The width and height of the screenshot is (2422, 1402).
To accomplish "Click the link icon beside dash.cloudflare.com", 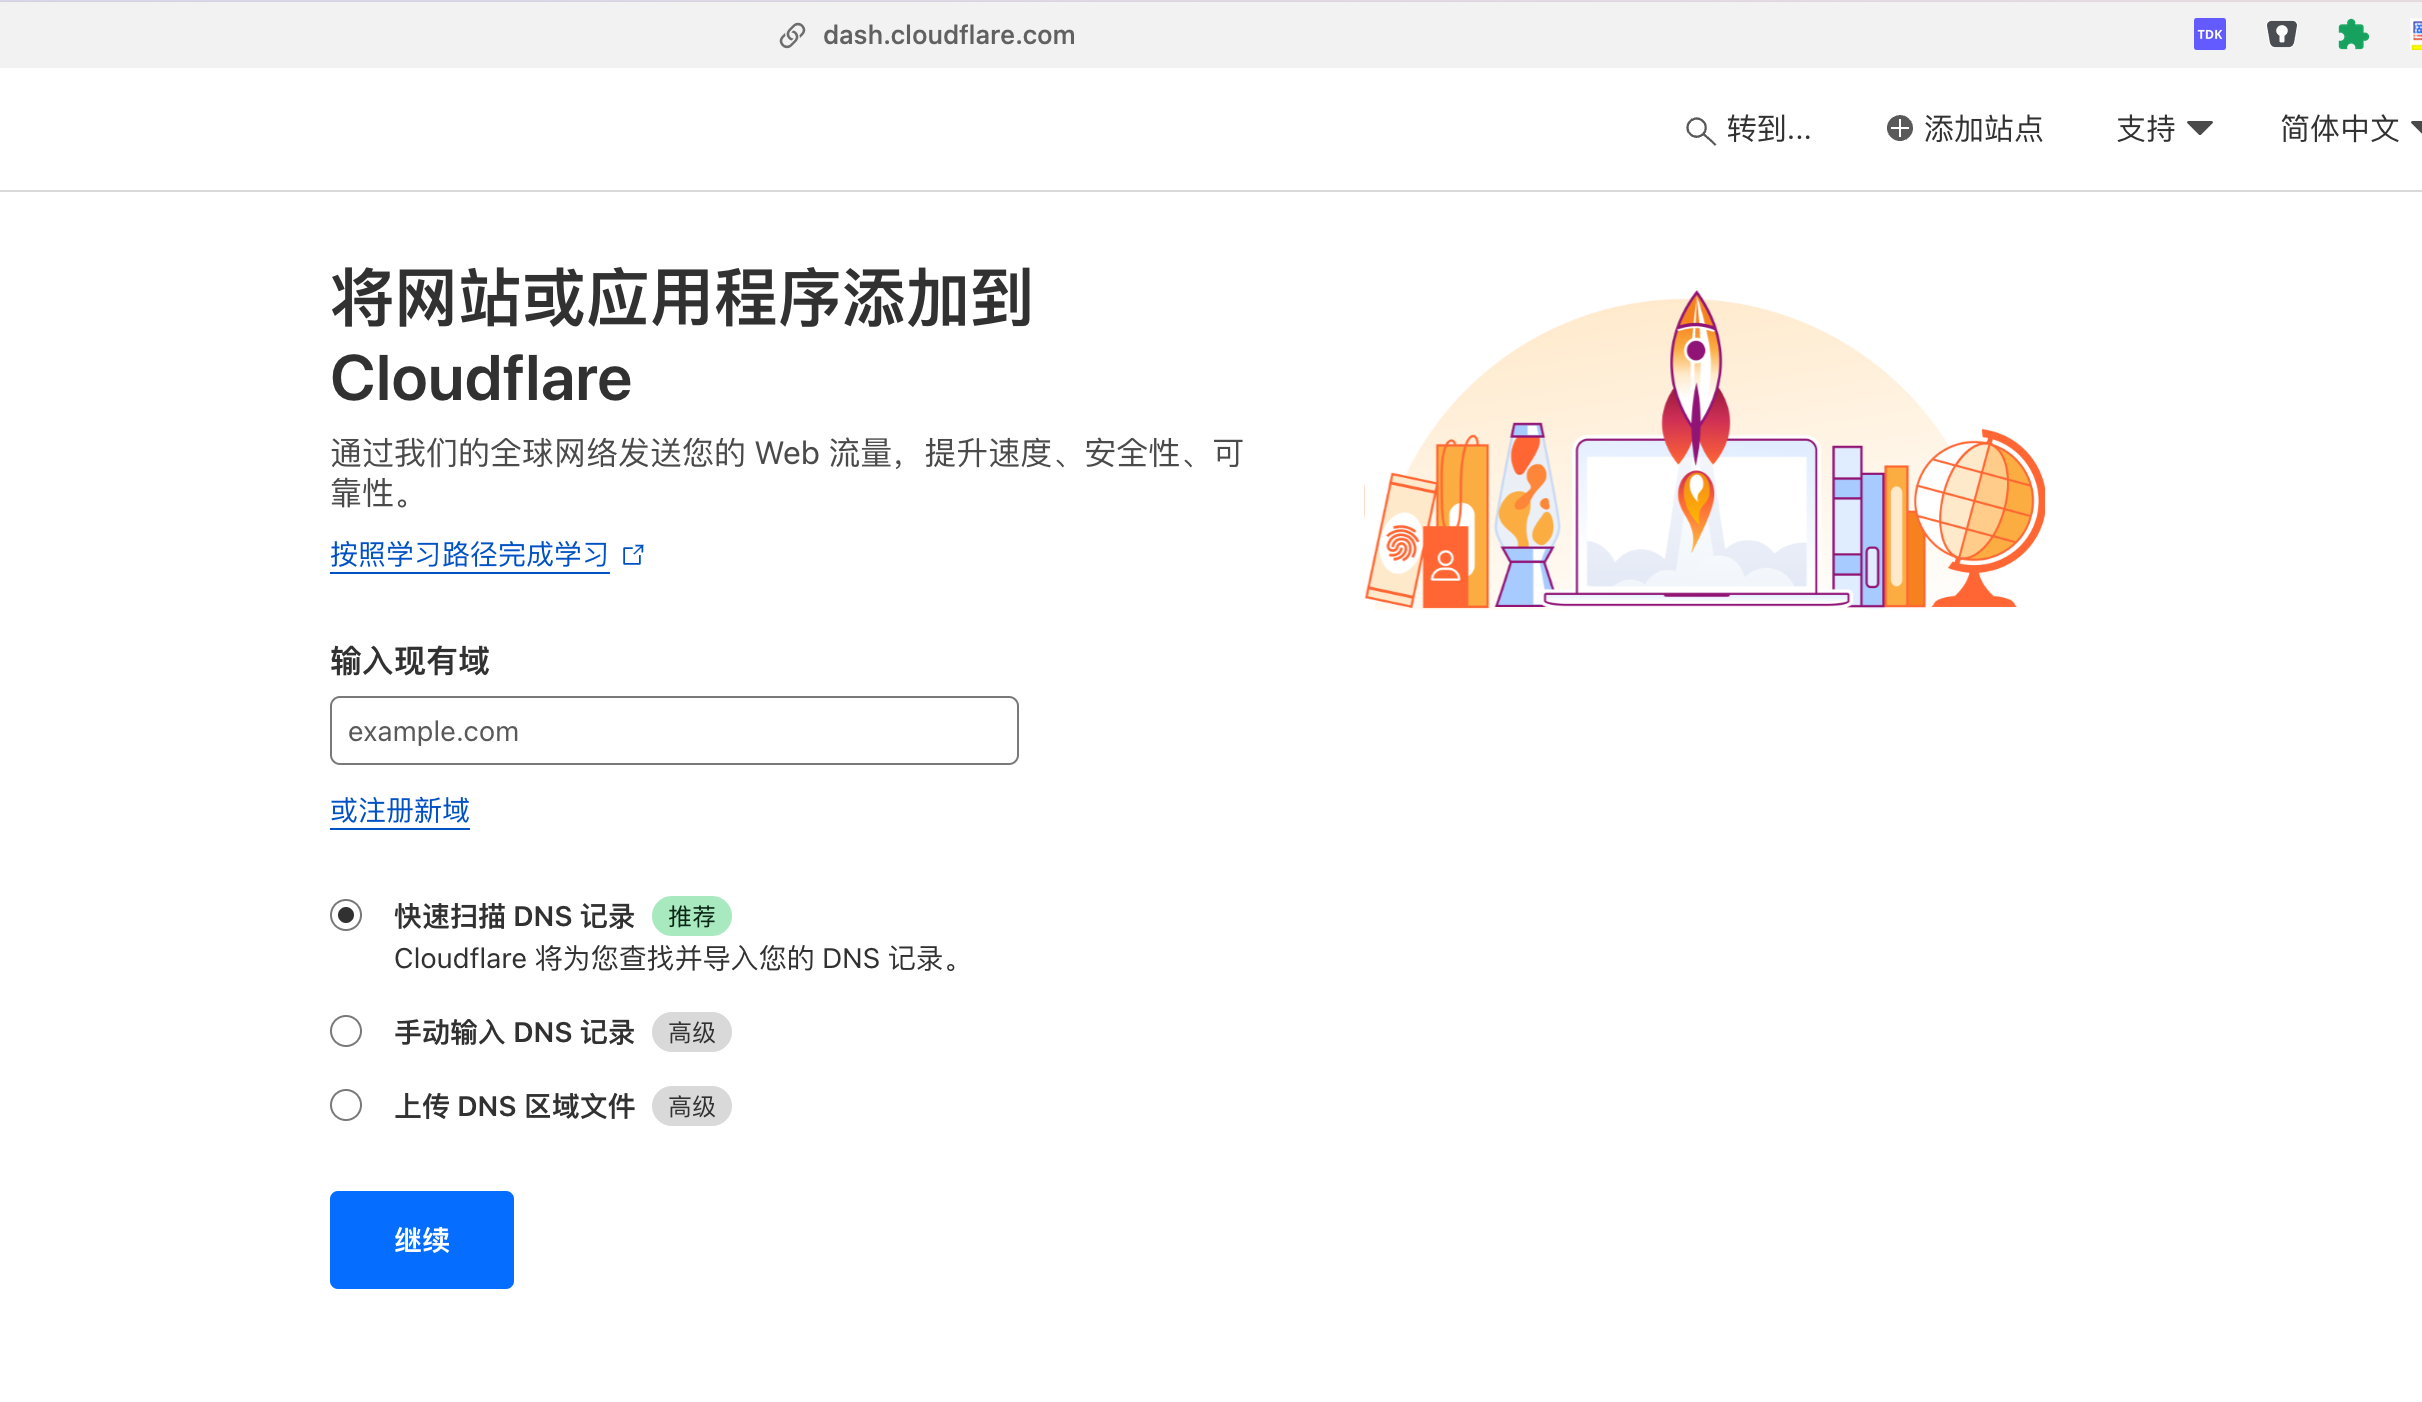I will pyautogui.click(x=792, y=36).
